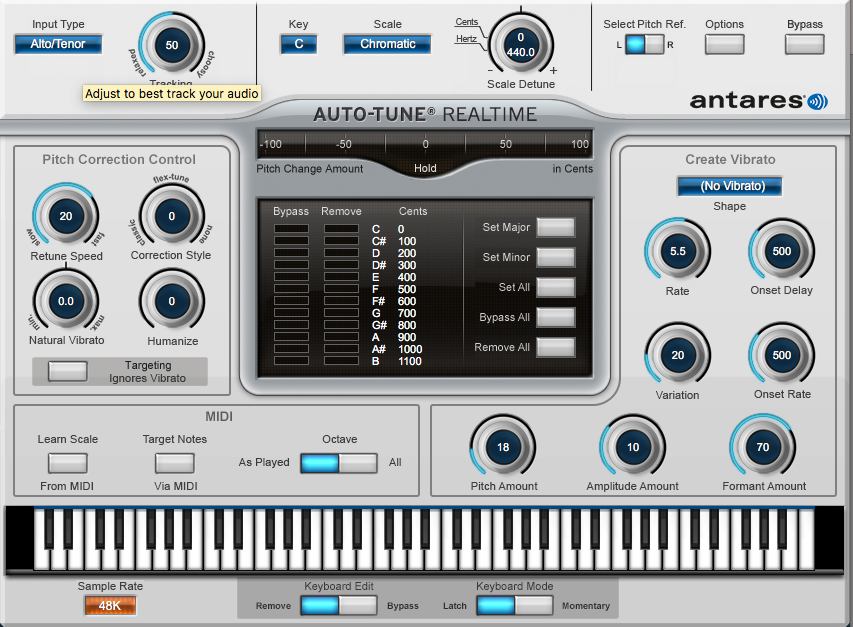Screen dimensions: 853x627
Task: Click the Antares logo
Action: pyautogui.click(x=758, y=101)
